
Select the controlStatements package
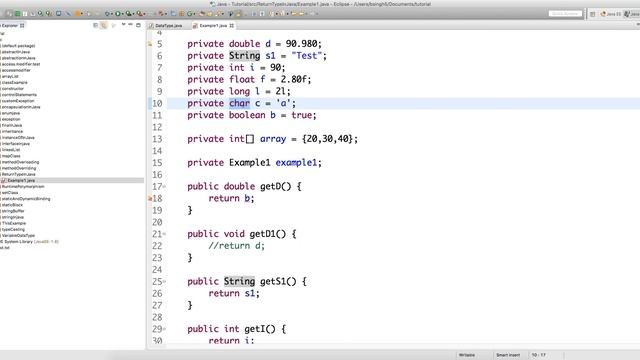(x=19, y=95)
